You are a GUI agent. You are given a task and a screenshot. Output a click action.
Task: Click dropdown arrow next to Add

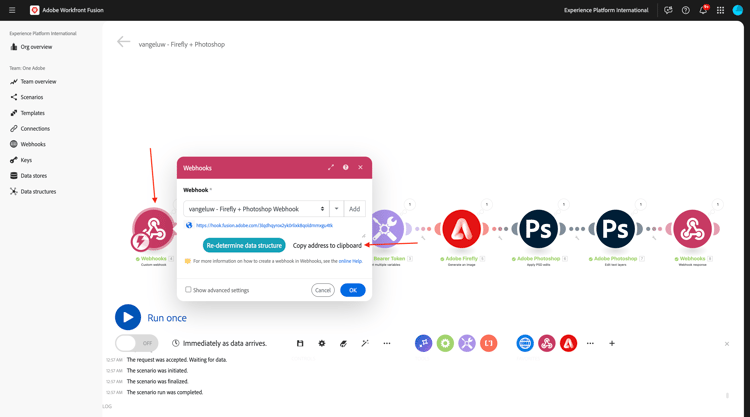pos(336,209)
